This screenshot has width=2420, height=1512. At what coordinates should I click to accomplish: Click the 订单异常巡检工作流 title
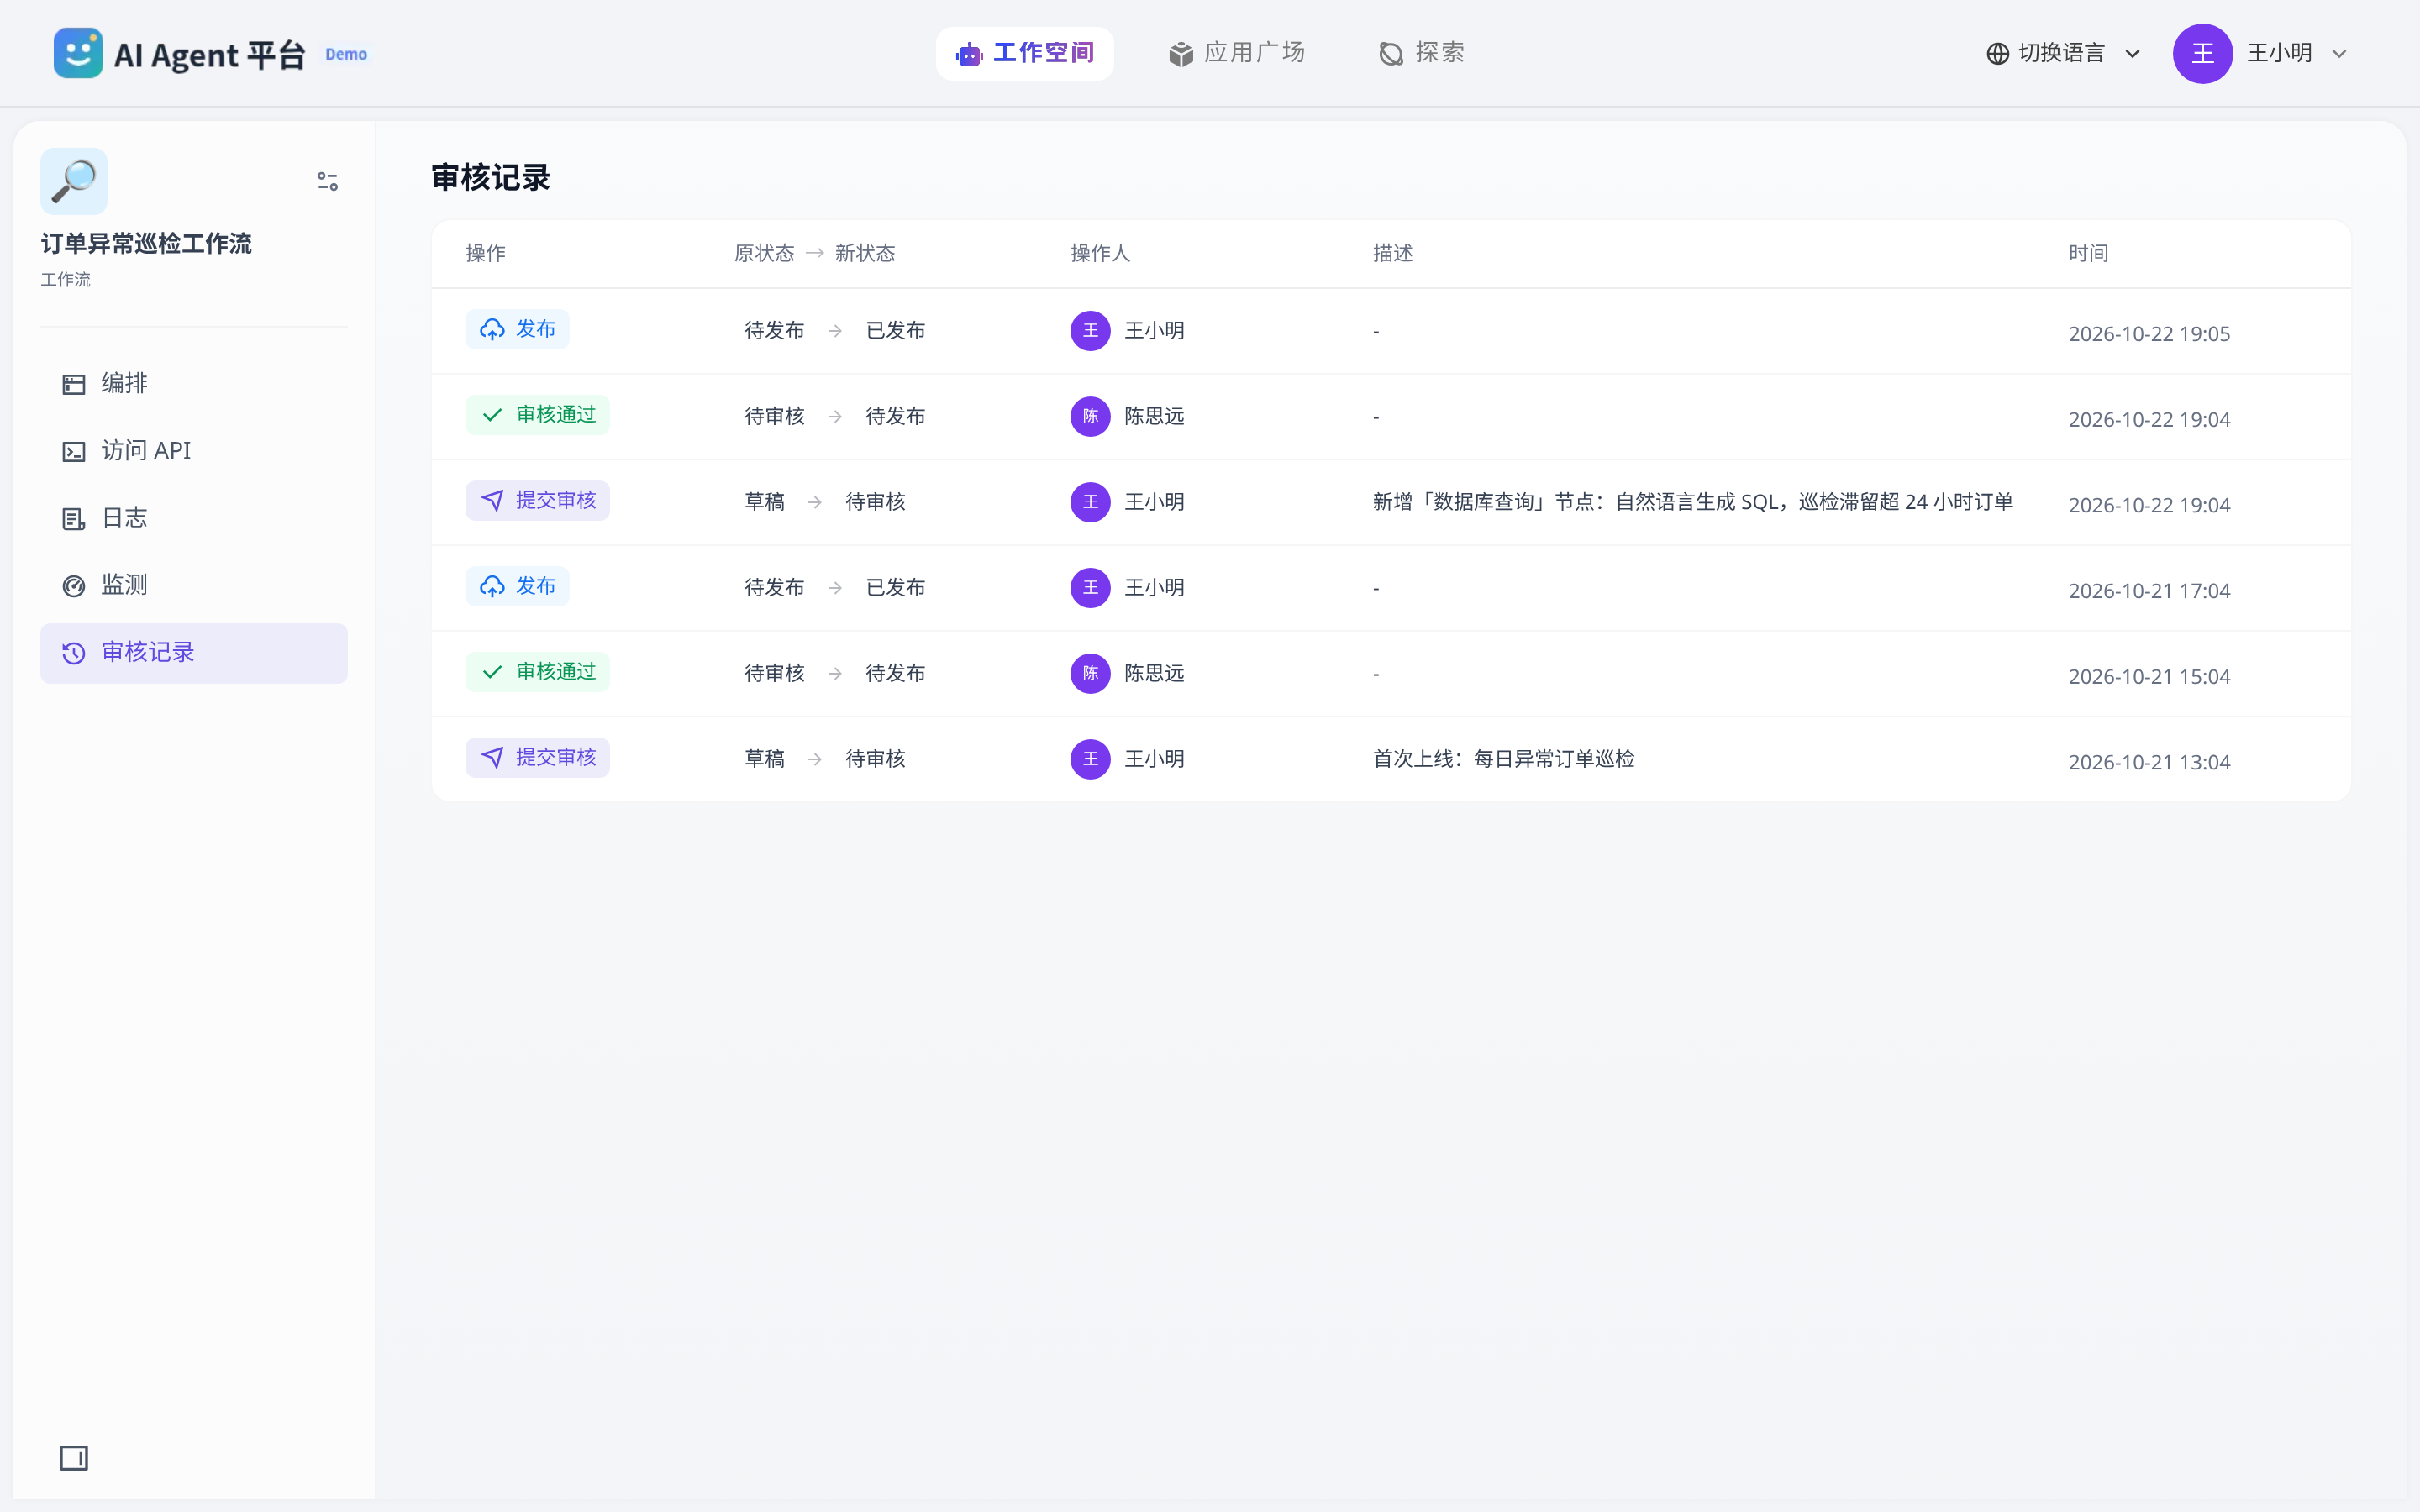[146, 244]
